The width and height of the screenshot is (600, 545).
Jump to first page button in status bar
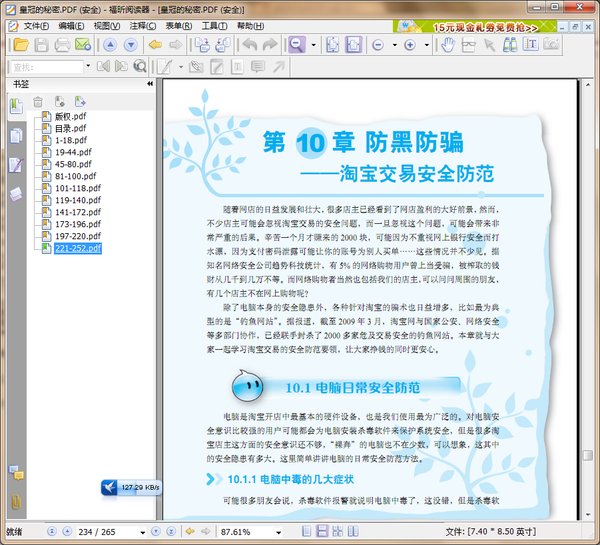pyautogui.click(x=52, y=531)
